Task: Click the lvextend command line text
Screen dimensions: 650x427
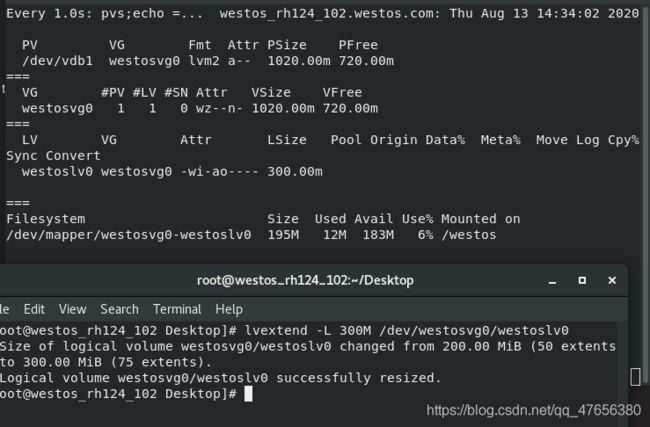Action: tap(406, 331)
